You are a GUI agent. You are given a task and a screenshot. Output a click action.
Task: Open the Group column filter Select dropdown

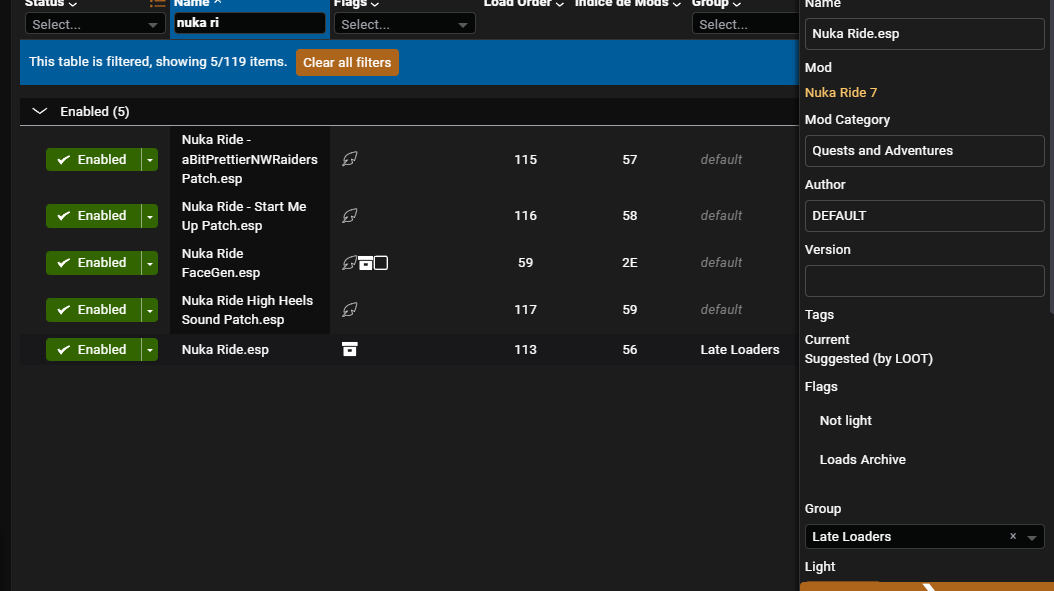point(745,24)
